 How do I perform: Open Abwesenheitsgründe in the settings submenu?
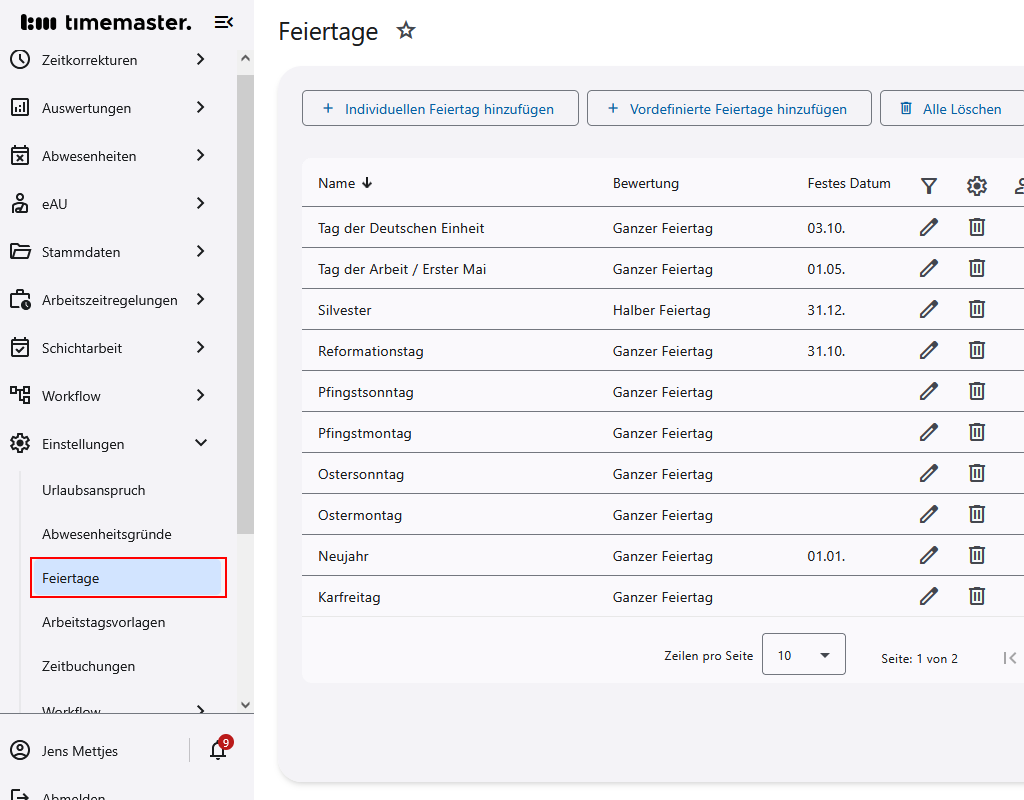(x=107, y=534)
